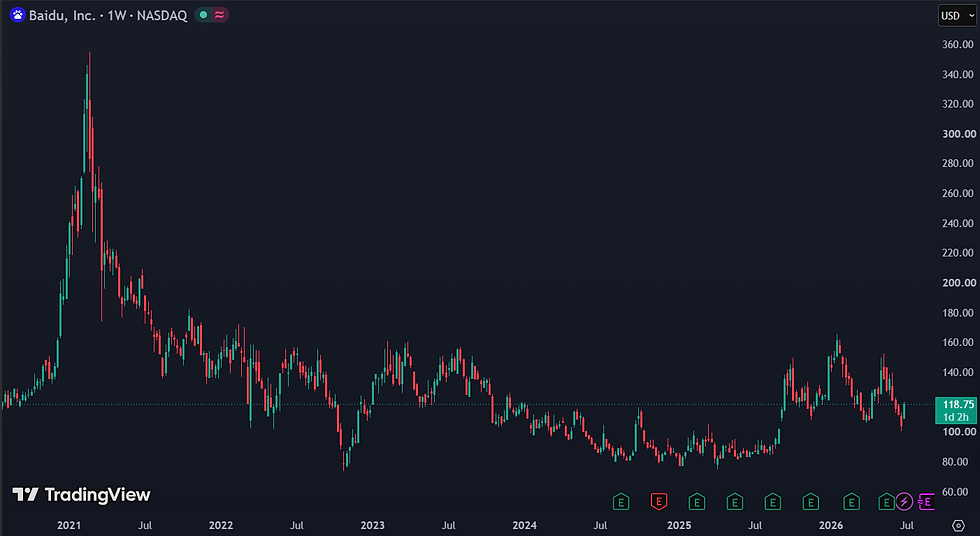Click the 360.00 price axis label
Viewport: 980px width, 536px height.
point(958,44)
